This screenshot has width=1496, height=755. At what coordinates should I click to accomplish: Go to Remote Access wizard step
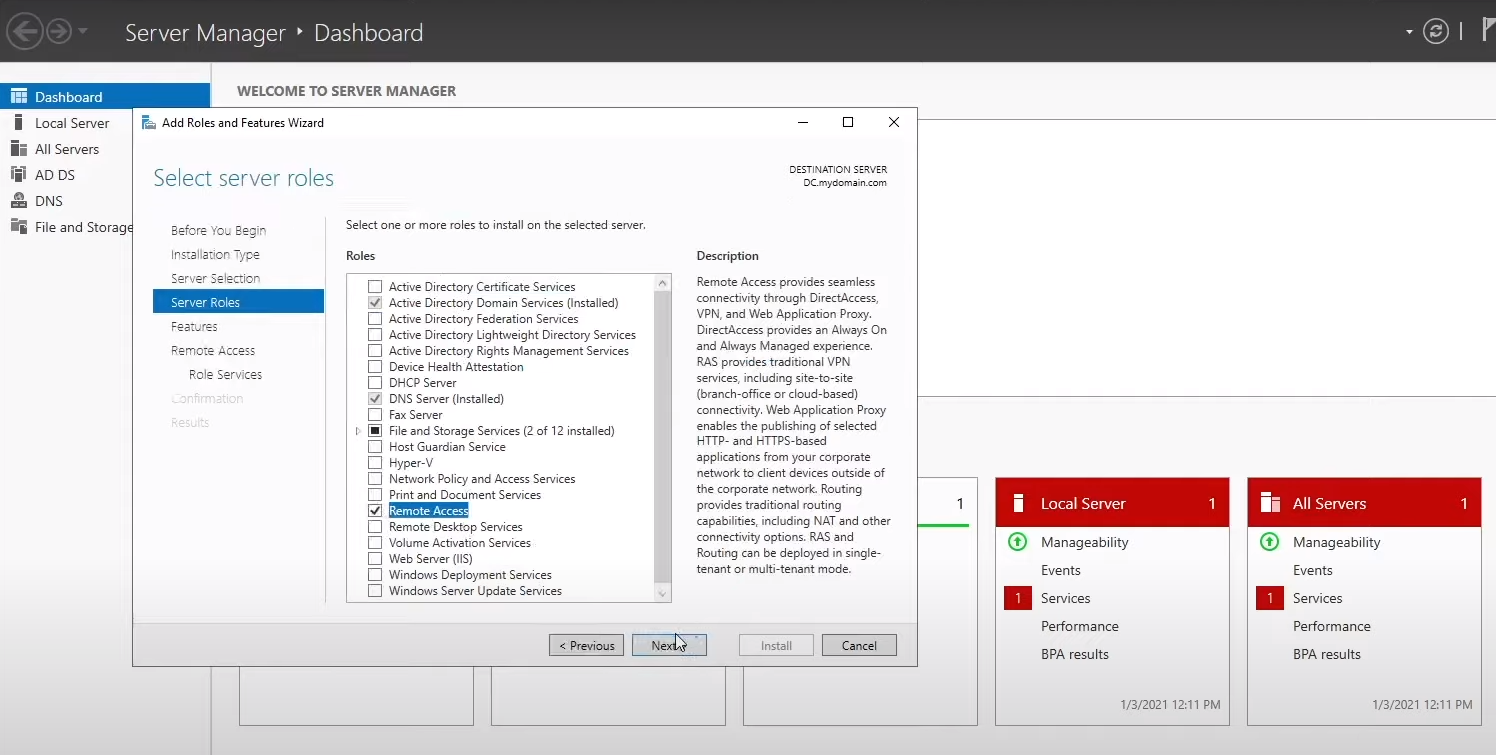(x=213, y=351)
